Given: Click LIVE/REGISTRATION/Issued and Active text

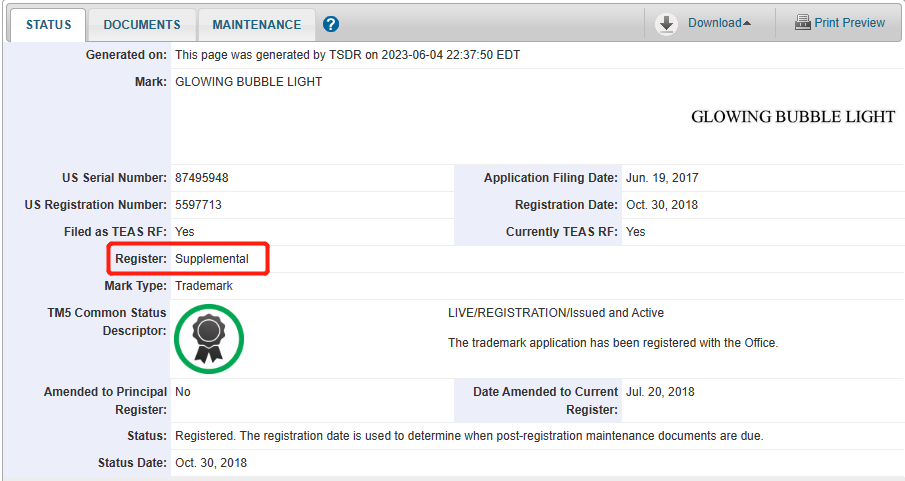Looking at the screenshot, I should 556,313.
